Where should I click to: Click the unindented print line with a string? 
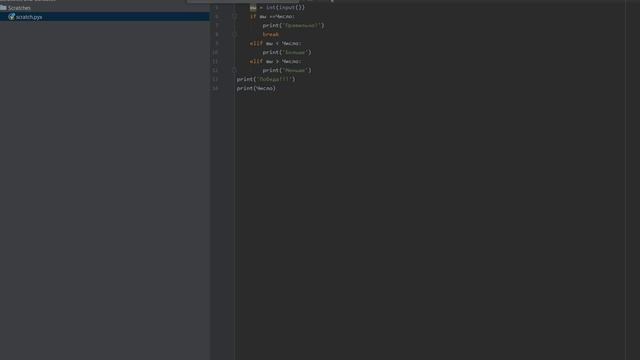tap(266, 79)
